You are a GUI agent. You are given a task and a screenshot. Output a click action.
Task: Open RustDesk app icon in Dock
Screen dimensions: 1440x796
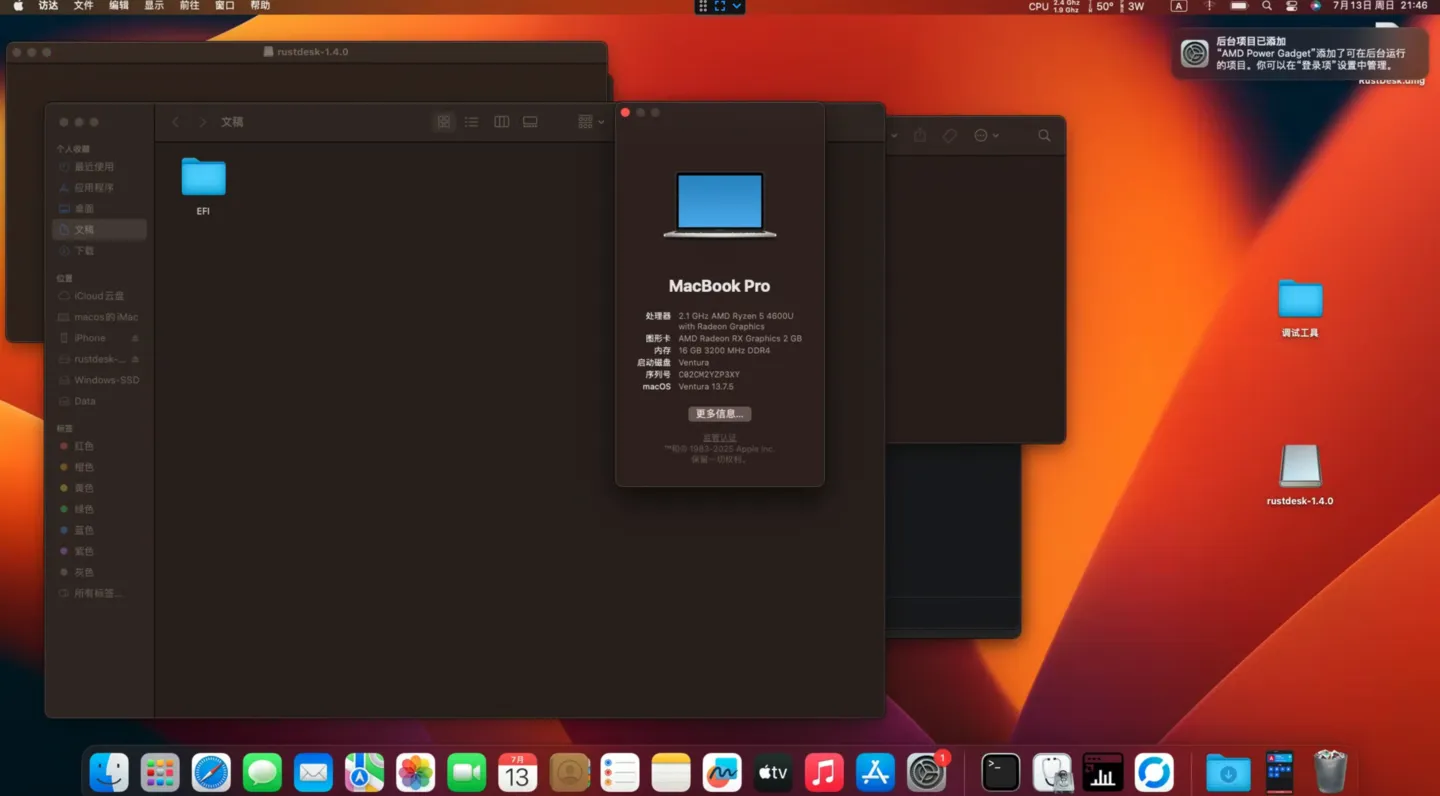coord(1154,772)
